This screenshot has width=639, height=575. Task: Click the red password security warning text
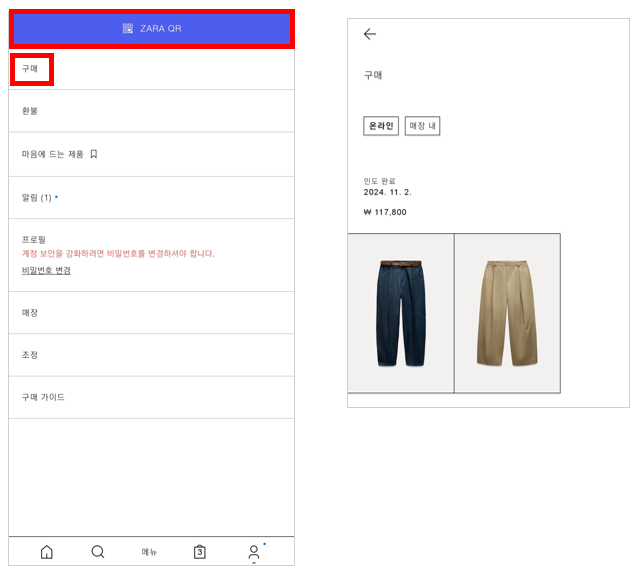click(118, 253)
